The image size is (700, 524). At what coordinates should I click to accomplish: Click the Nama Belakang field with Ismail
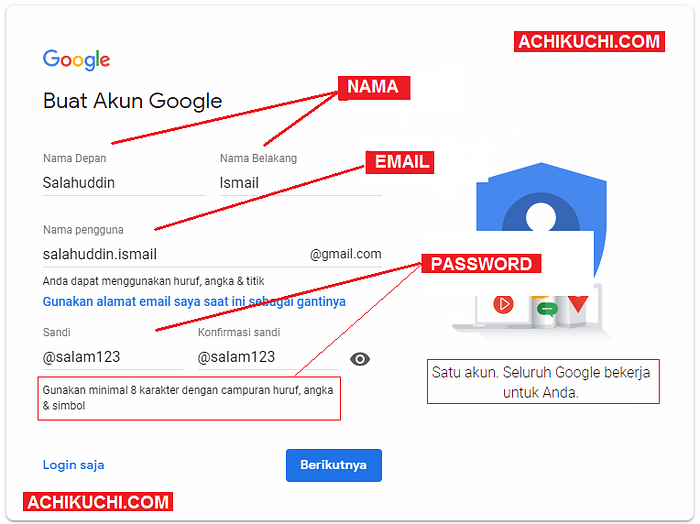300,183
